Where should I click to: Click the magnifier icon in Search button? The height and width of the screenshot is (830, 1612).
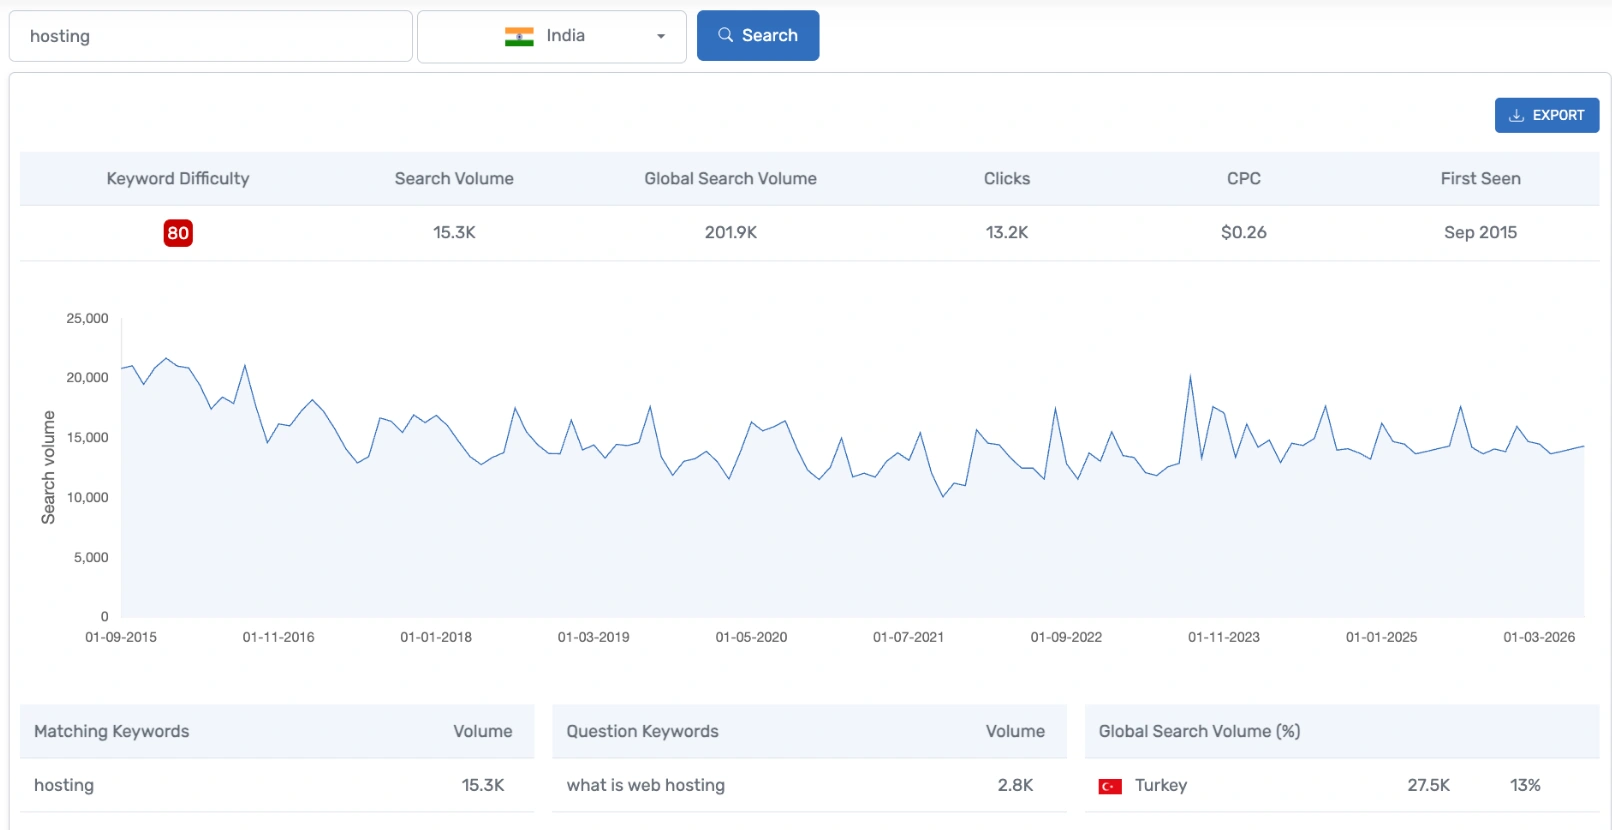click(x=726, y=35)
